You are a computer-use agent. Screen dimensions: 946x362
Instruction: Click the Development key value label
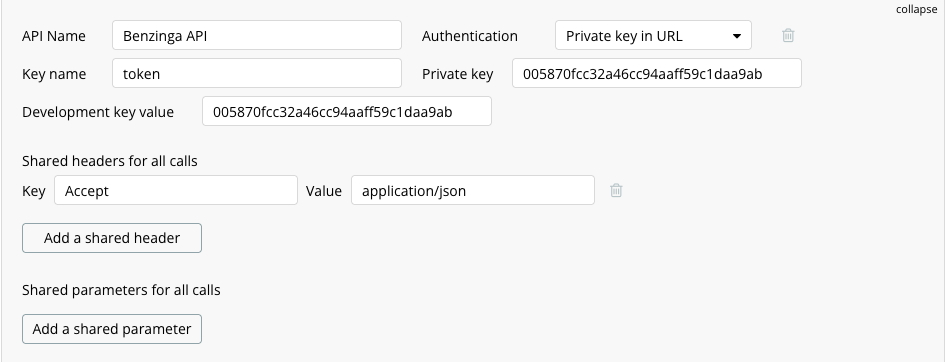[x=98, y=112]
